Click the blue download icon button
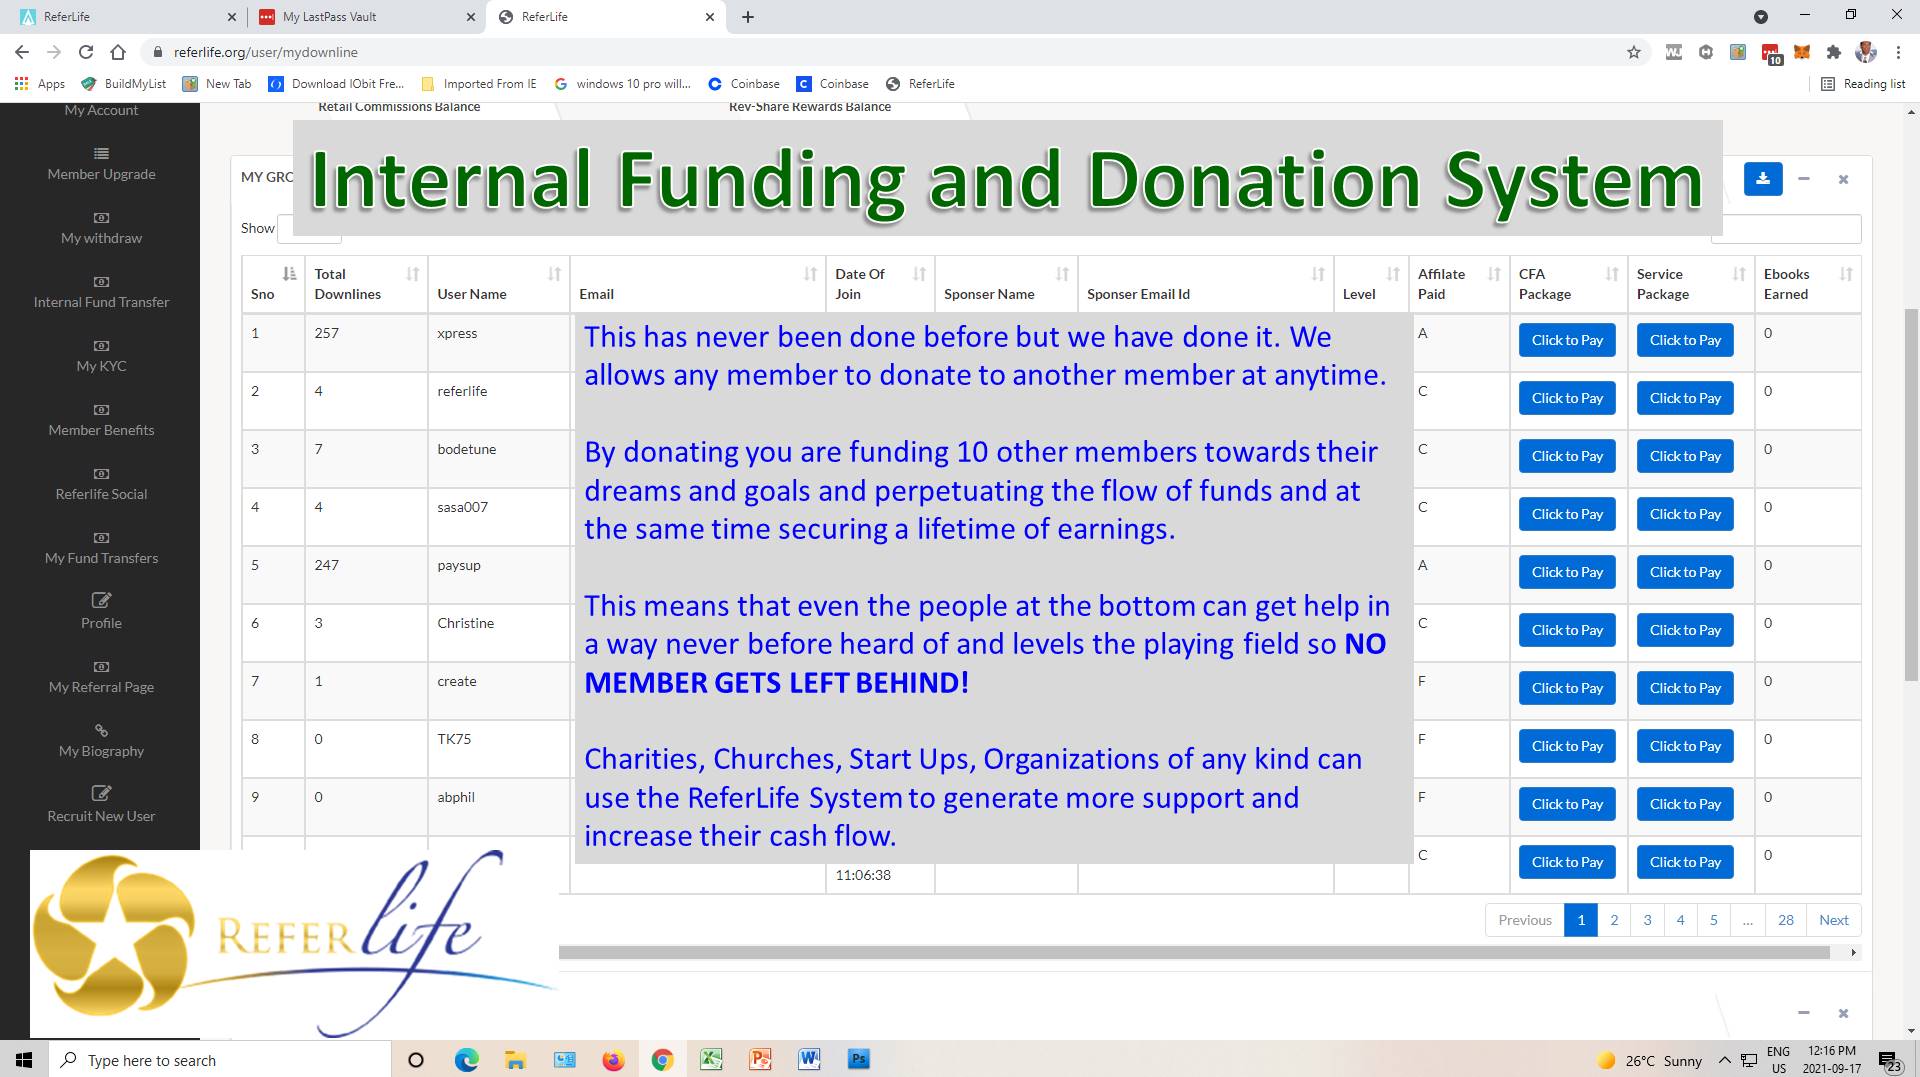The height and width of the screenshot is (1077, 1920). pos(1763,179)
